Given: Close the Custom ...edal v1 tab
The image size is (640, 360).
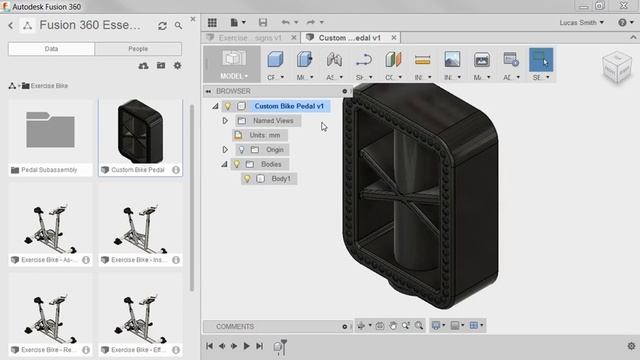Looking at the screenshot, I should tap(394, 38).
